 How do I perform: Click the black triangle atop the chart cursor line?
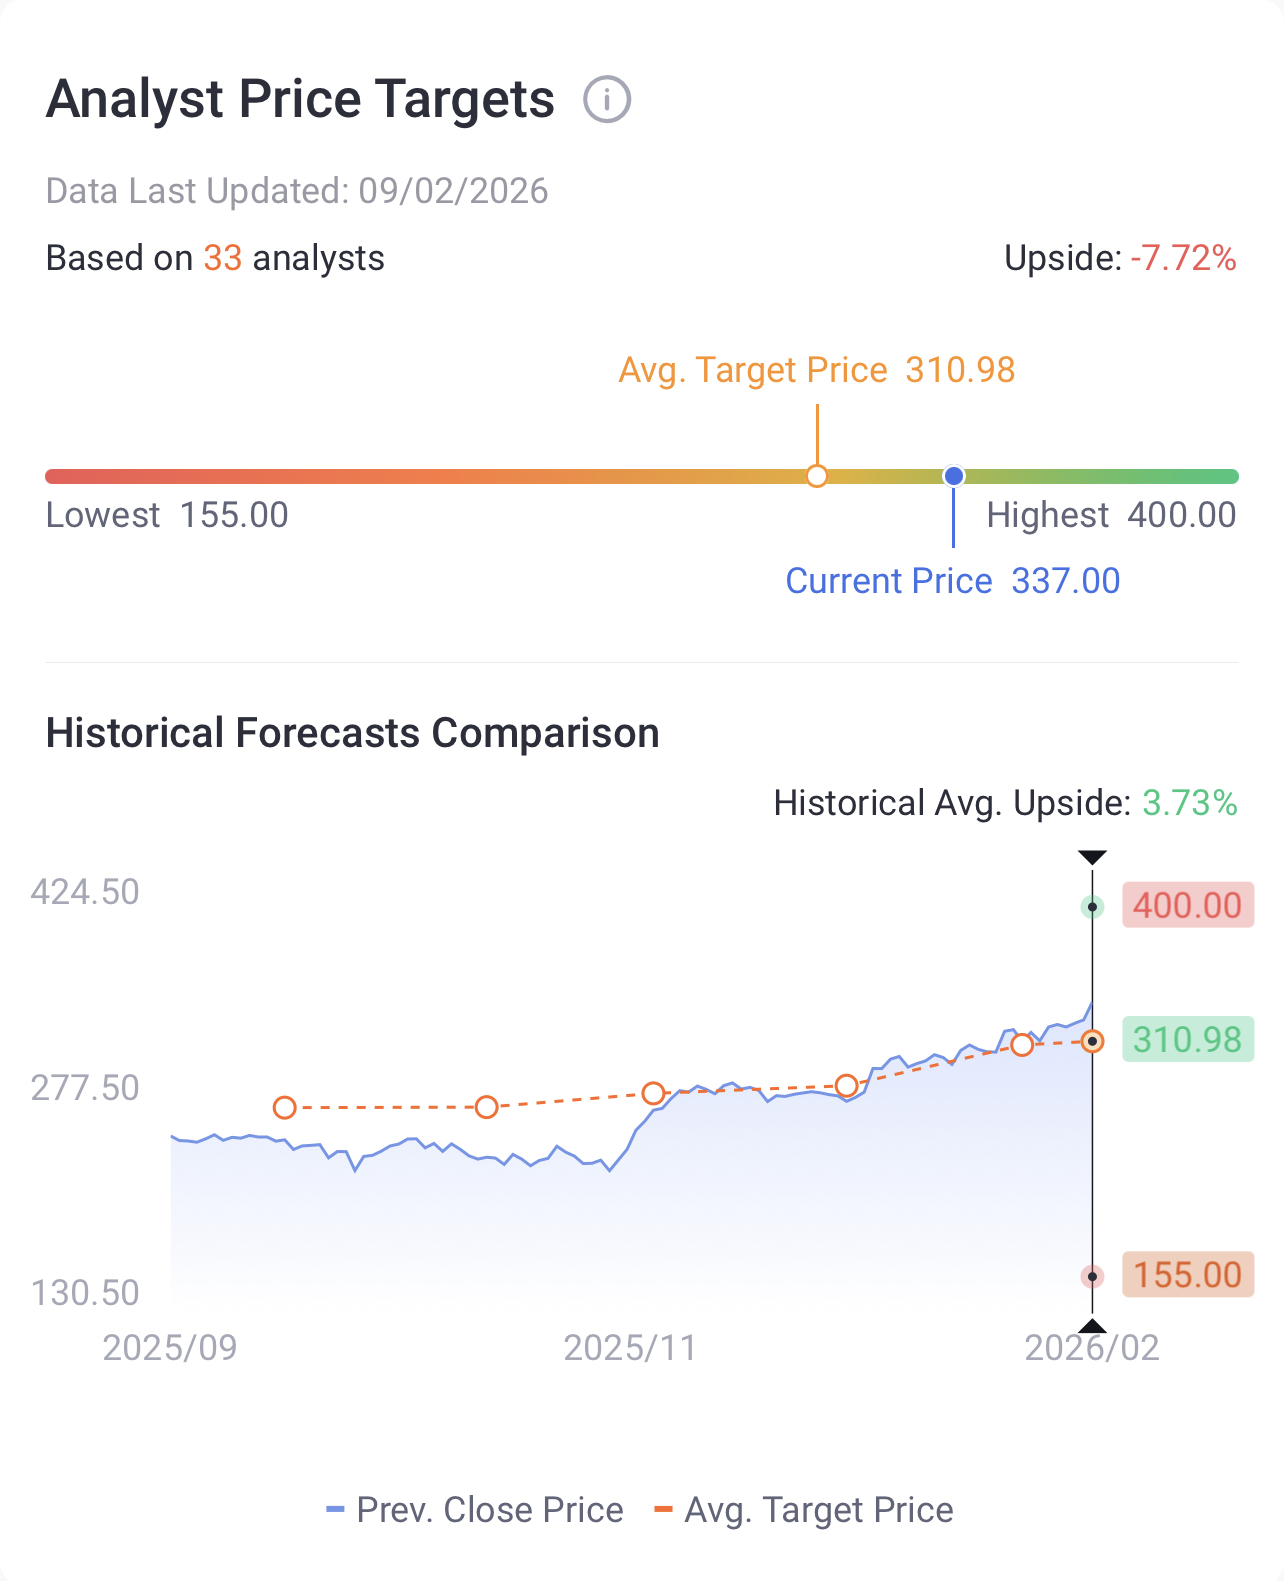(1092, 857)
